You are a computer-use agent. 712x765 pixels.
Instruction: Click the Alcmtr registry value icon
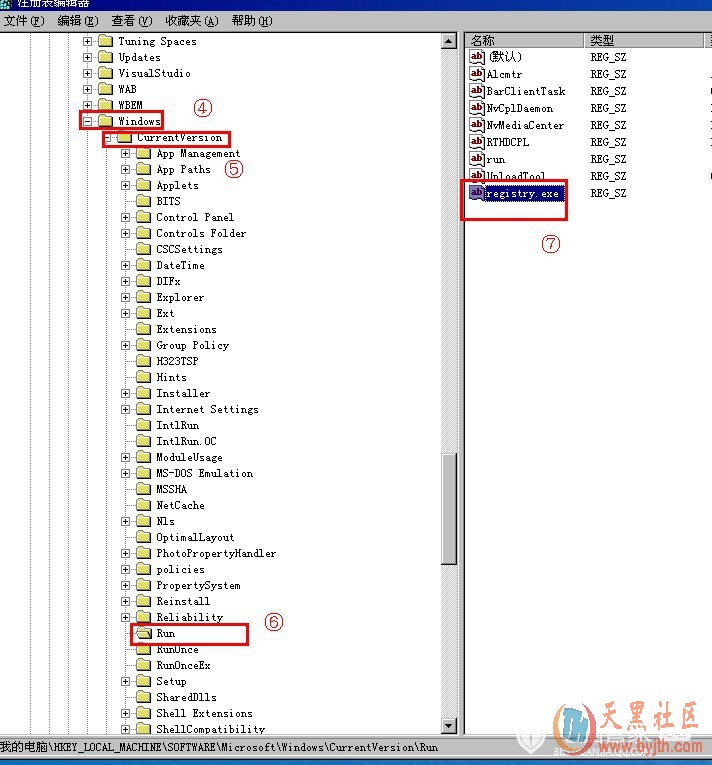click(x=477, y=74)
